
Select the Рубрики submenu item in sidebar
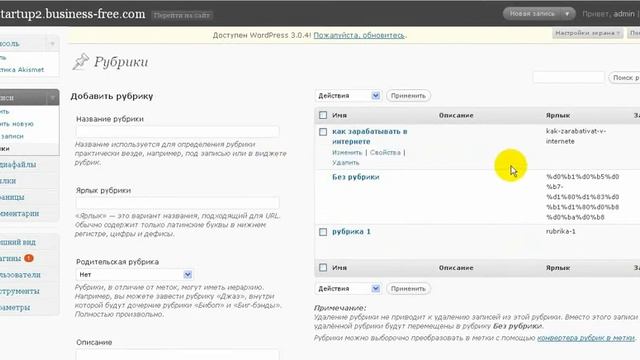pos(5,149)
